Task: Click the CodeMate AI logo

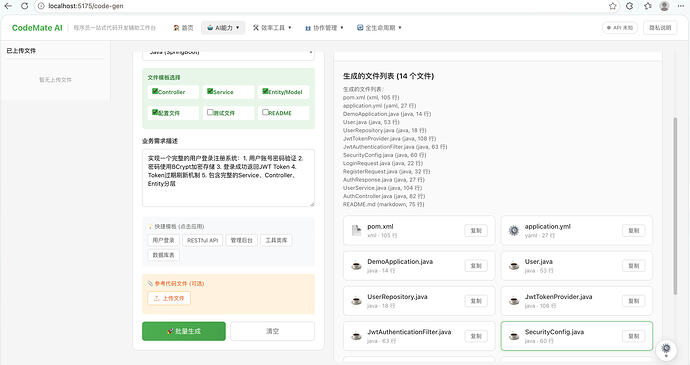Action: tap(37, 28)
